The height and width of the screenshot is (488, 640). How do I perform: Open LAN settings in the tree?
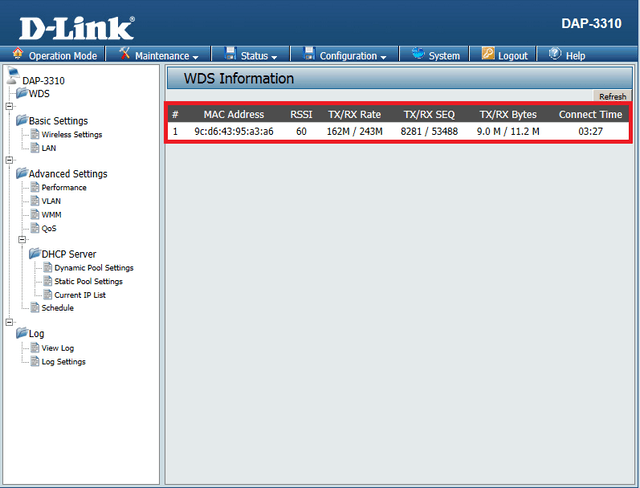pyautogui.click(x=49, y=148)
